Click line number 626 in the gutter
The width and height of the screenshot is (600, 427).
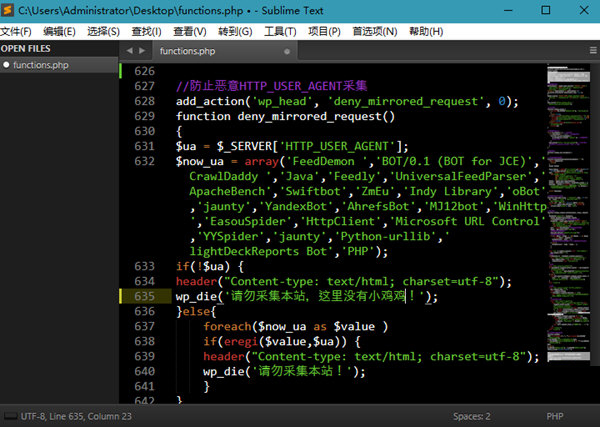pos(145,71)
